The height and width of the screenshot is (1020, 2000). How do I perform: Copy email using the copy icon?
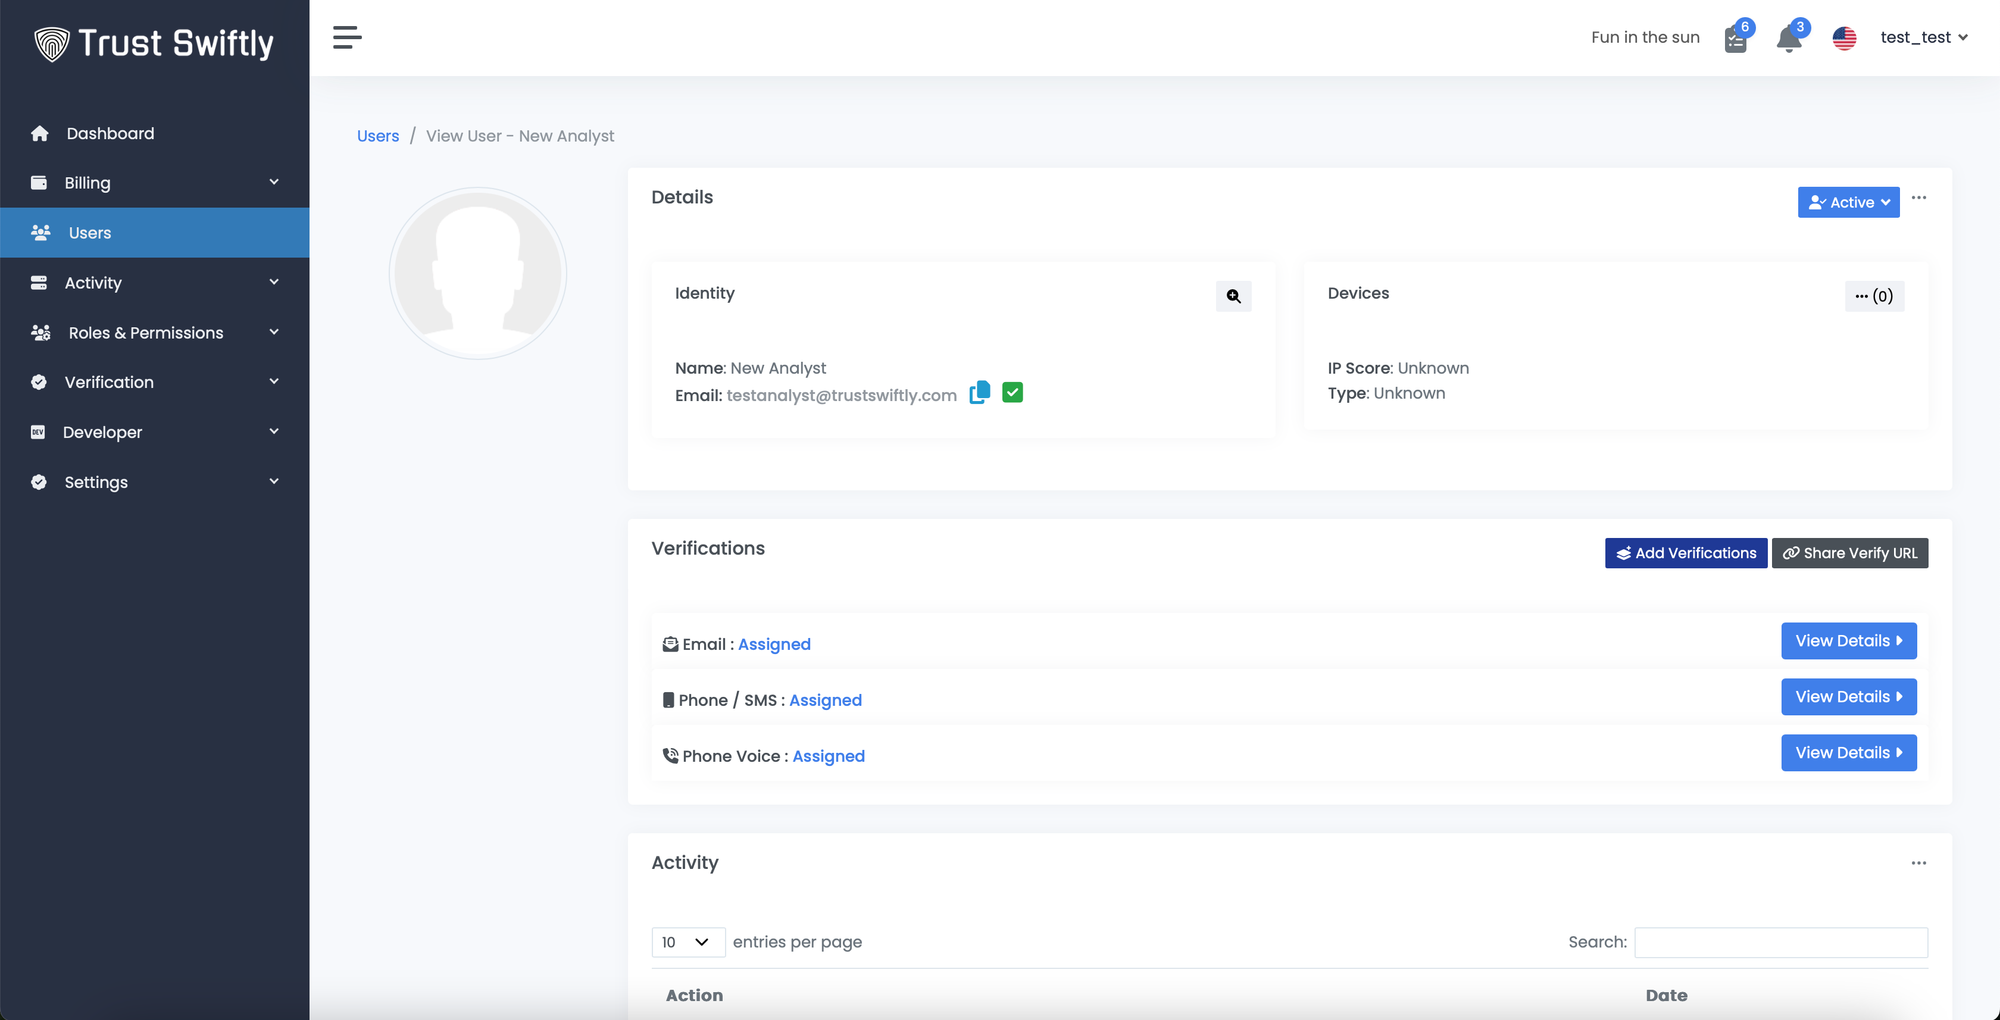[x=980, y=393]
